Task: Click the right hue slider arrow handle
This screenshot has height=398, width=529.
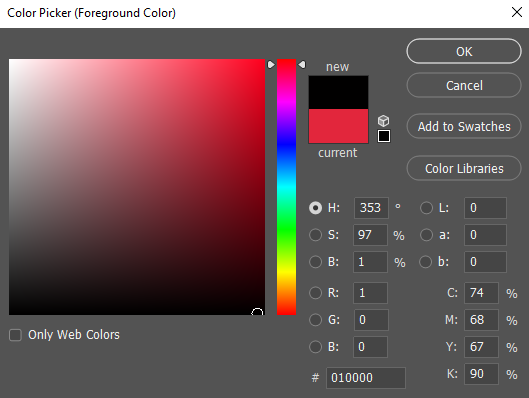Action: (x=302, y=64)
